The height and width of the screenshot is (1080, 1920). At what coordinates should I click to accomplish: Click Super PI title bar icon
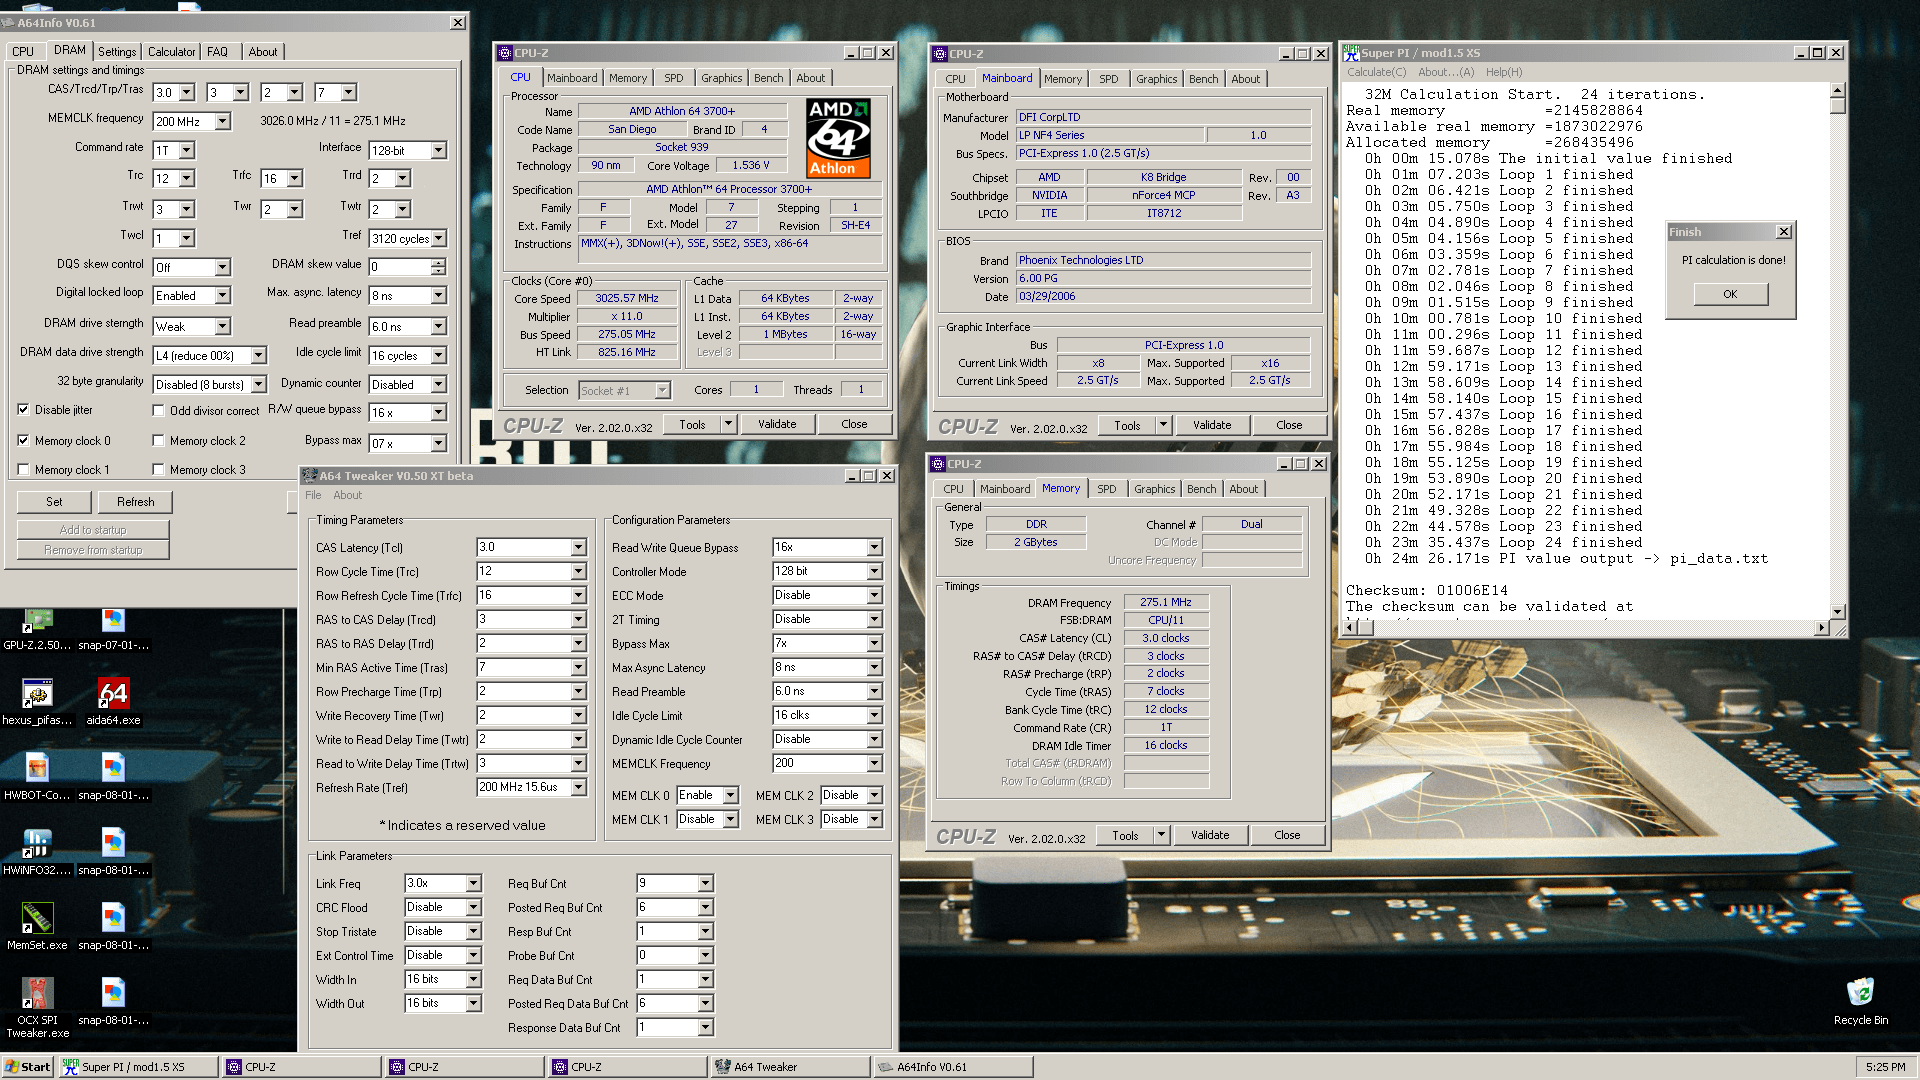1351,53
